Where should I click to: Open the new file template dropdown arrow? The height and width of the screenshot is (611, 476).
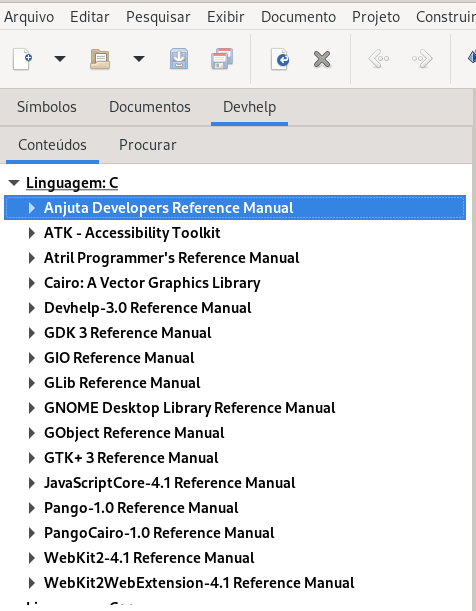60,59
